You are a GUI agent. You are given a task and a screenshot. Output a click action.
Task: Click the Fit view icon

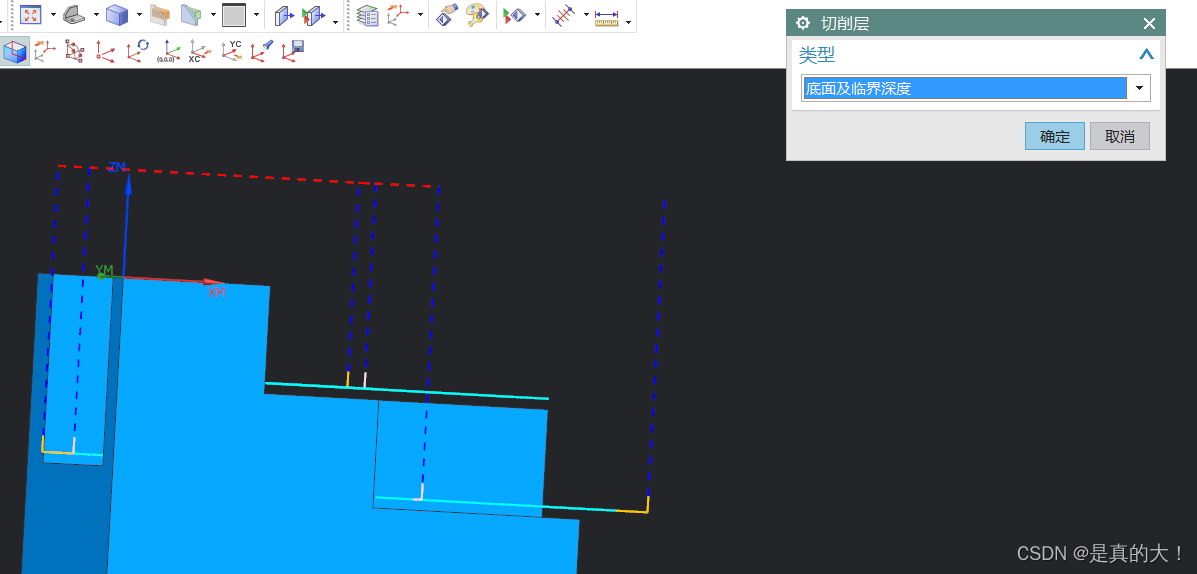(31, 14)
